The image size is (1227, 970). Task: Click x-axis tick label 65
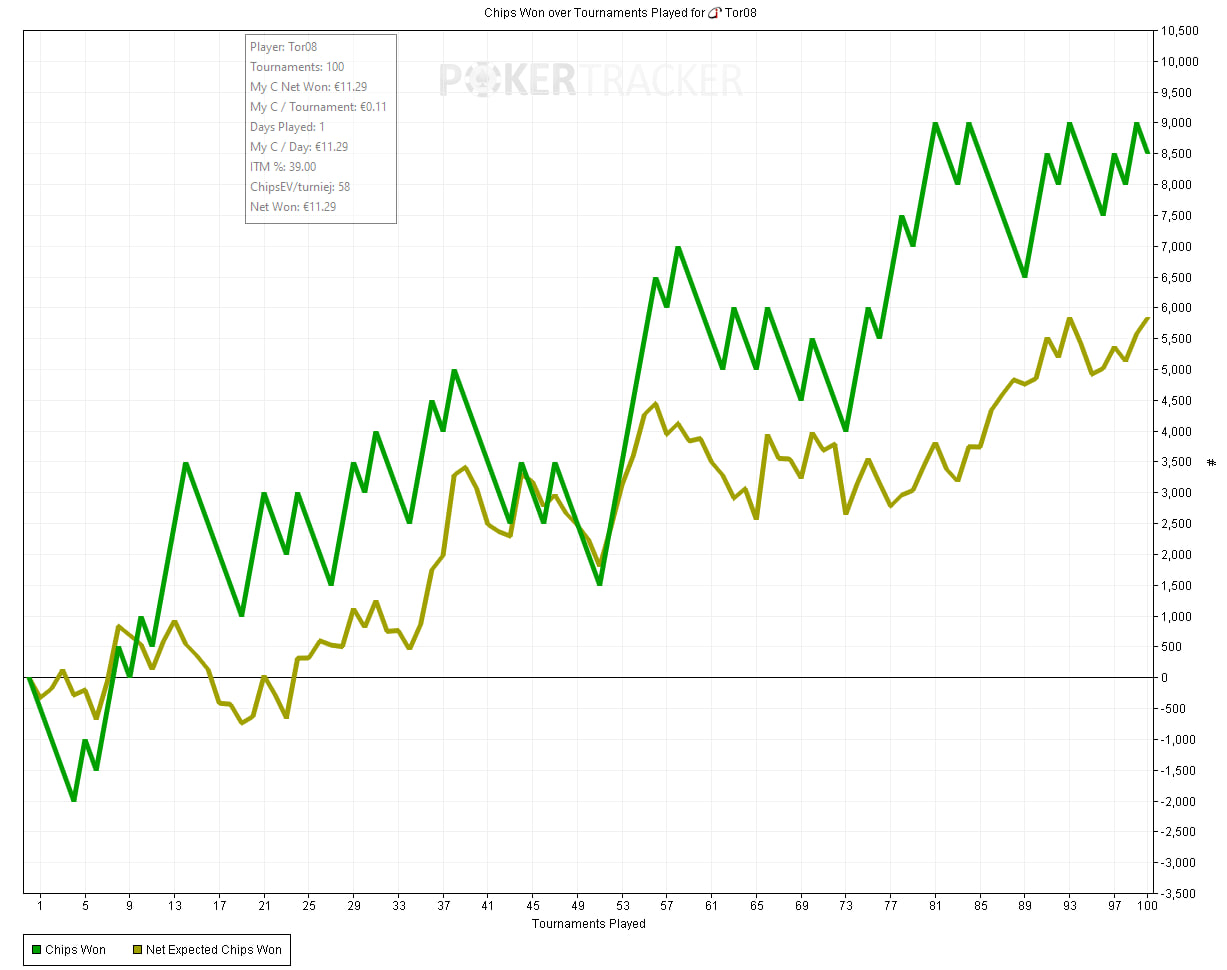(x=757, y=905)
